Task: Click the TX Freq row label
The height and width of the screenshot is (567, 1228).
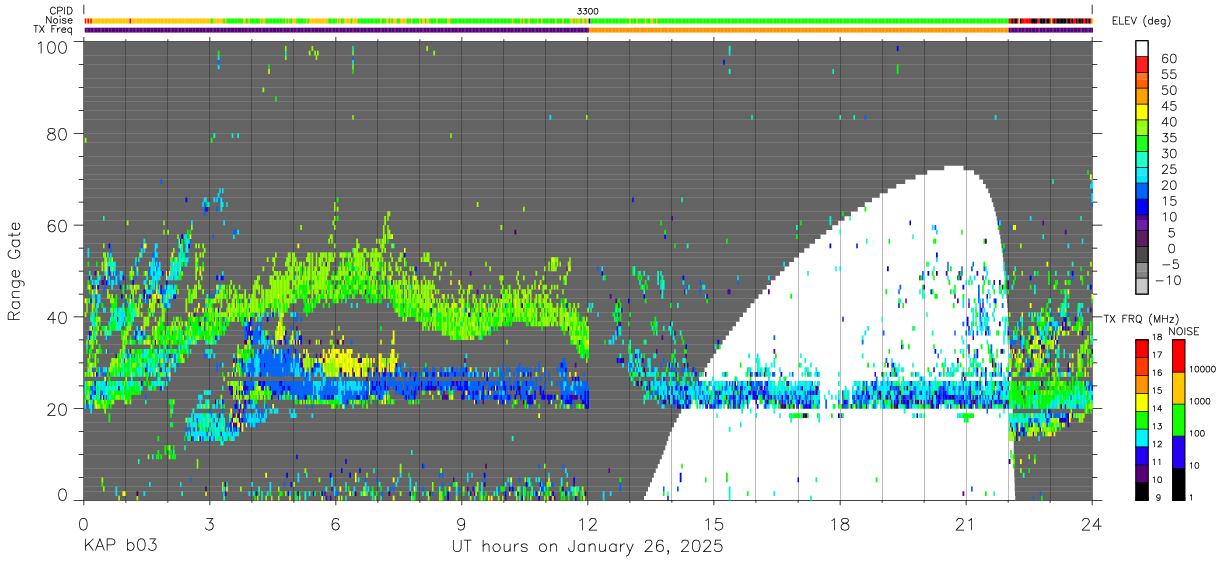Action: tap(53, 29)
